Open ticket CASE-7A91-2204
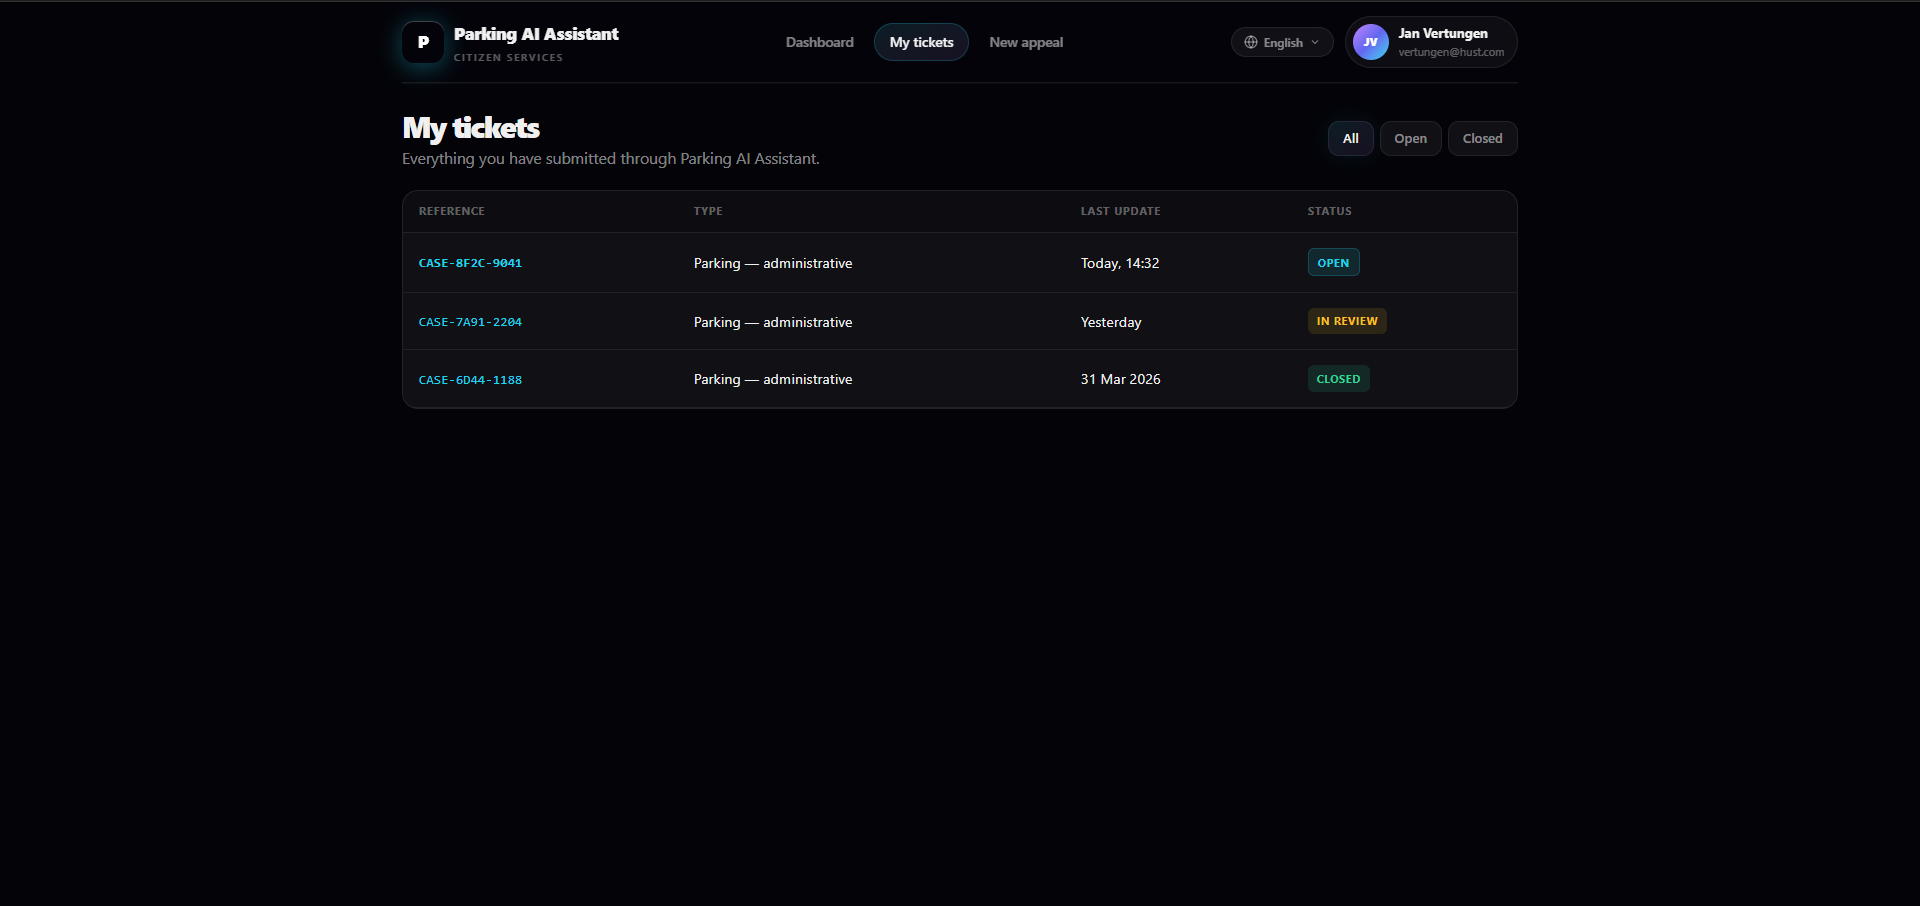 click(x=470, y=322)
